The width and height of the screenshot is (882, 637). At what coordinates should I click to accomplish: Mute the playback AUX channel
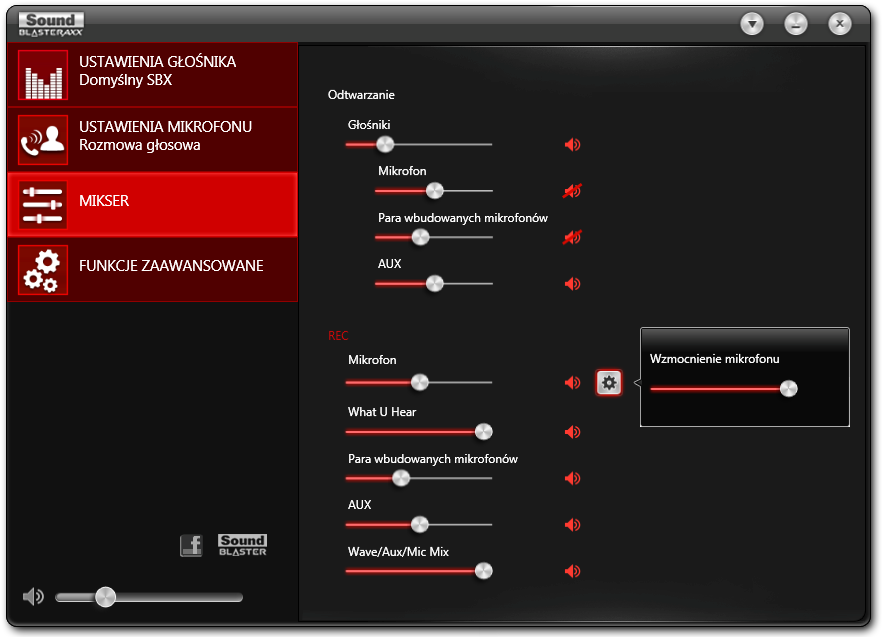point(572,284)
